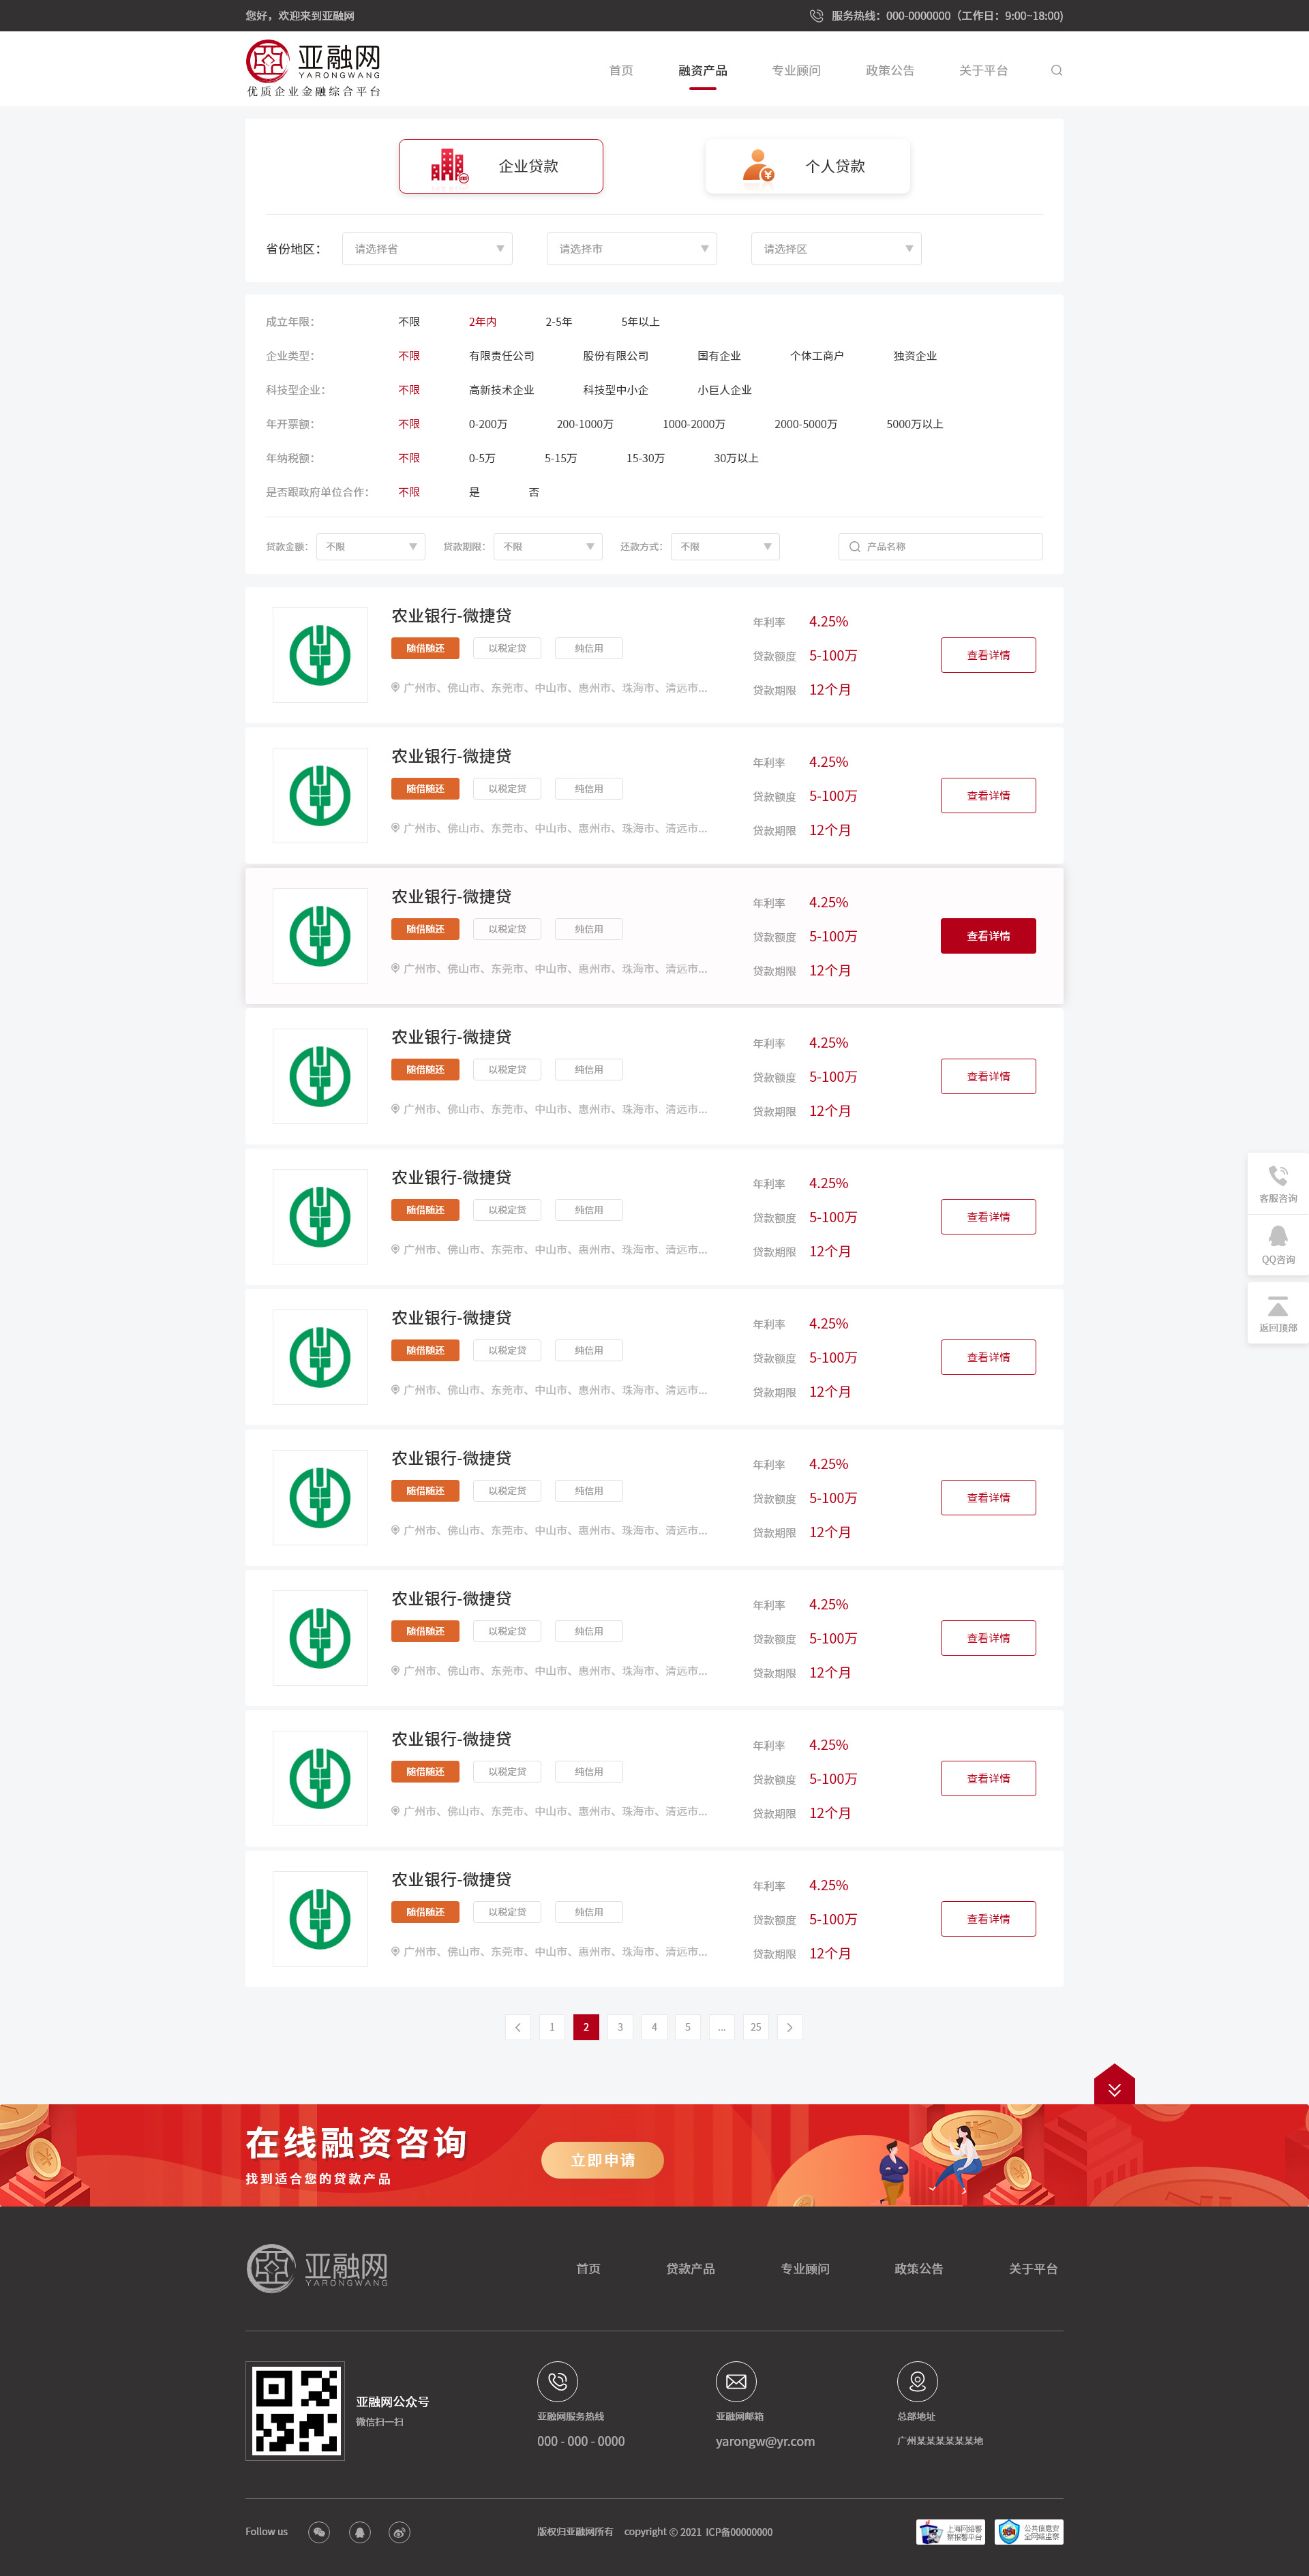Click the QQ咨询 bell icon
Image resolution: width=1309 pixels, height=2576 pixels.
1277,1238
